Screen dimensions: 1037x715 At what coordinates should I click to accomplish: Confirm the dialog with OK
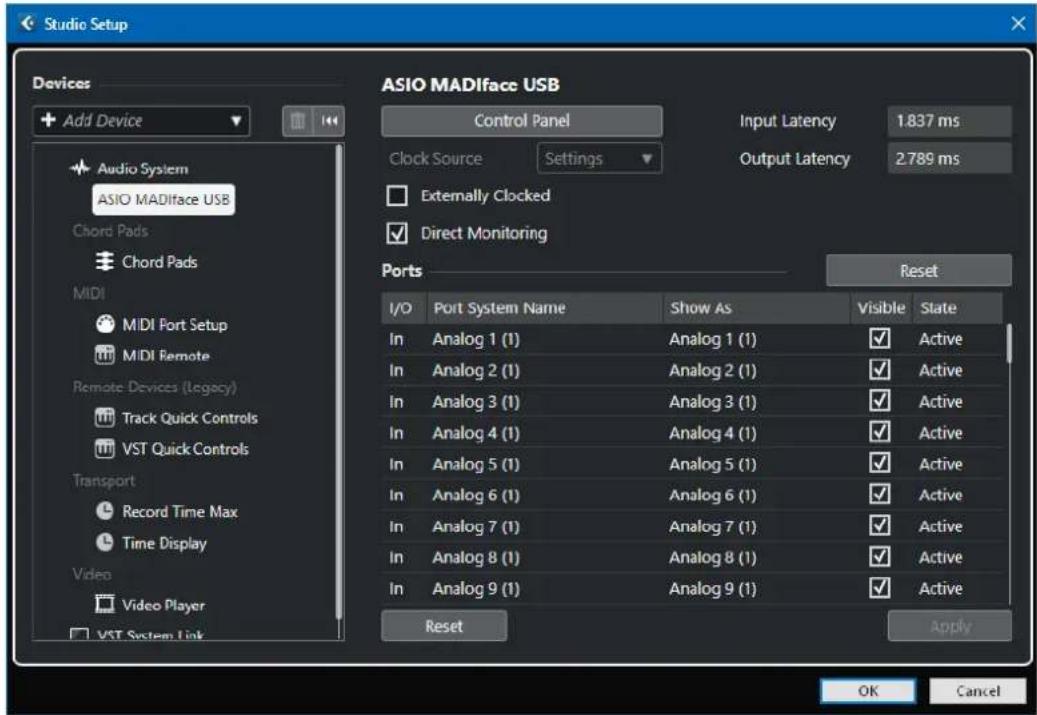coord(868,691)
